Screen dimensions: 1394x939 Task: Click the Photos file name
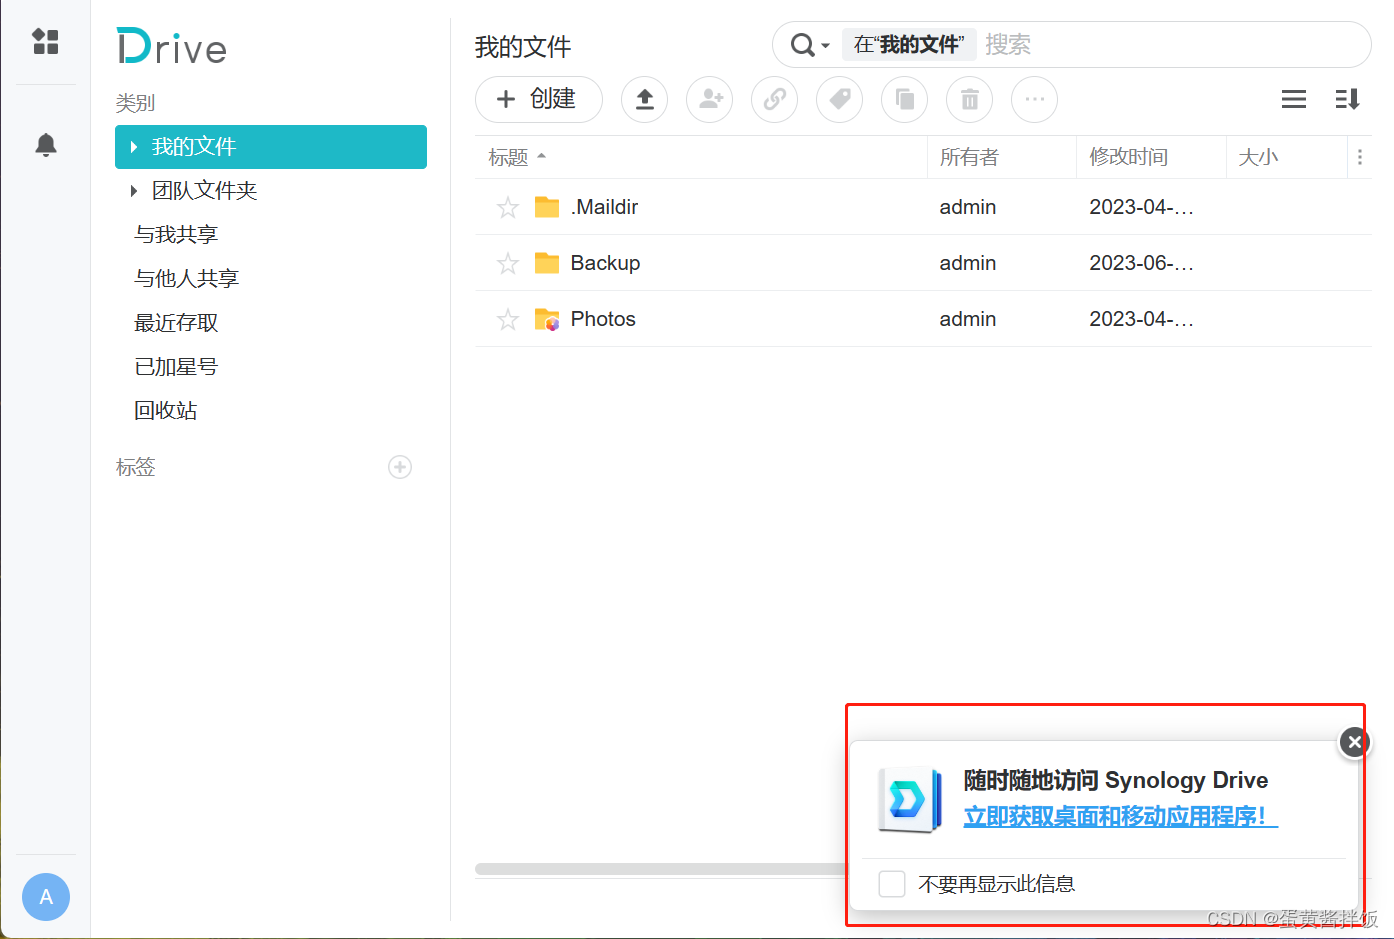tap(603, 319)
